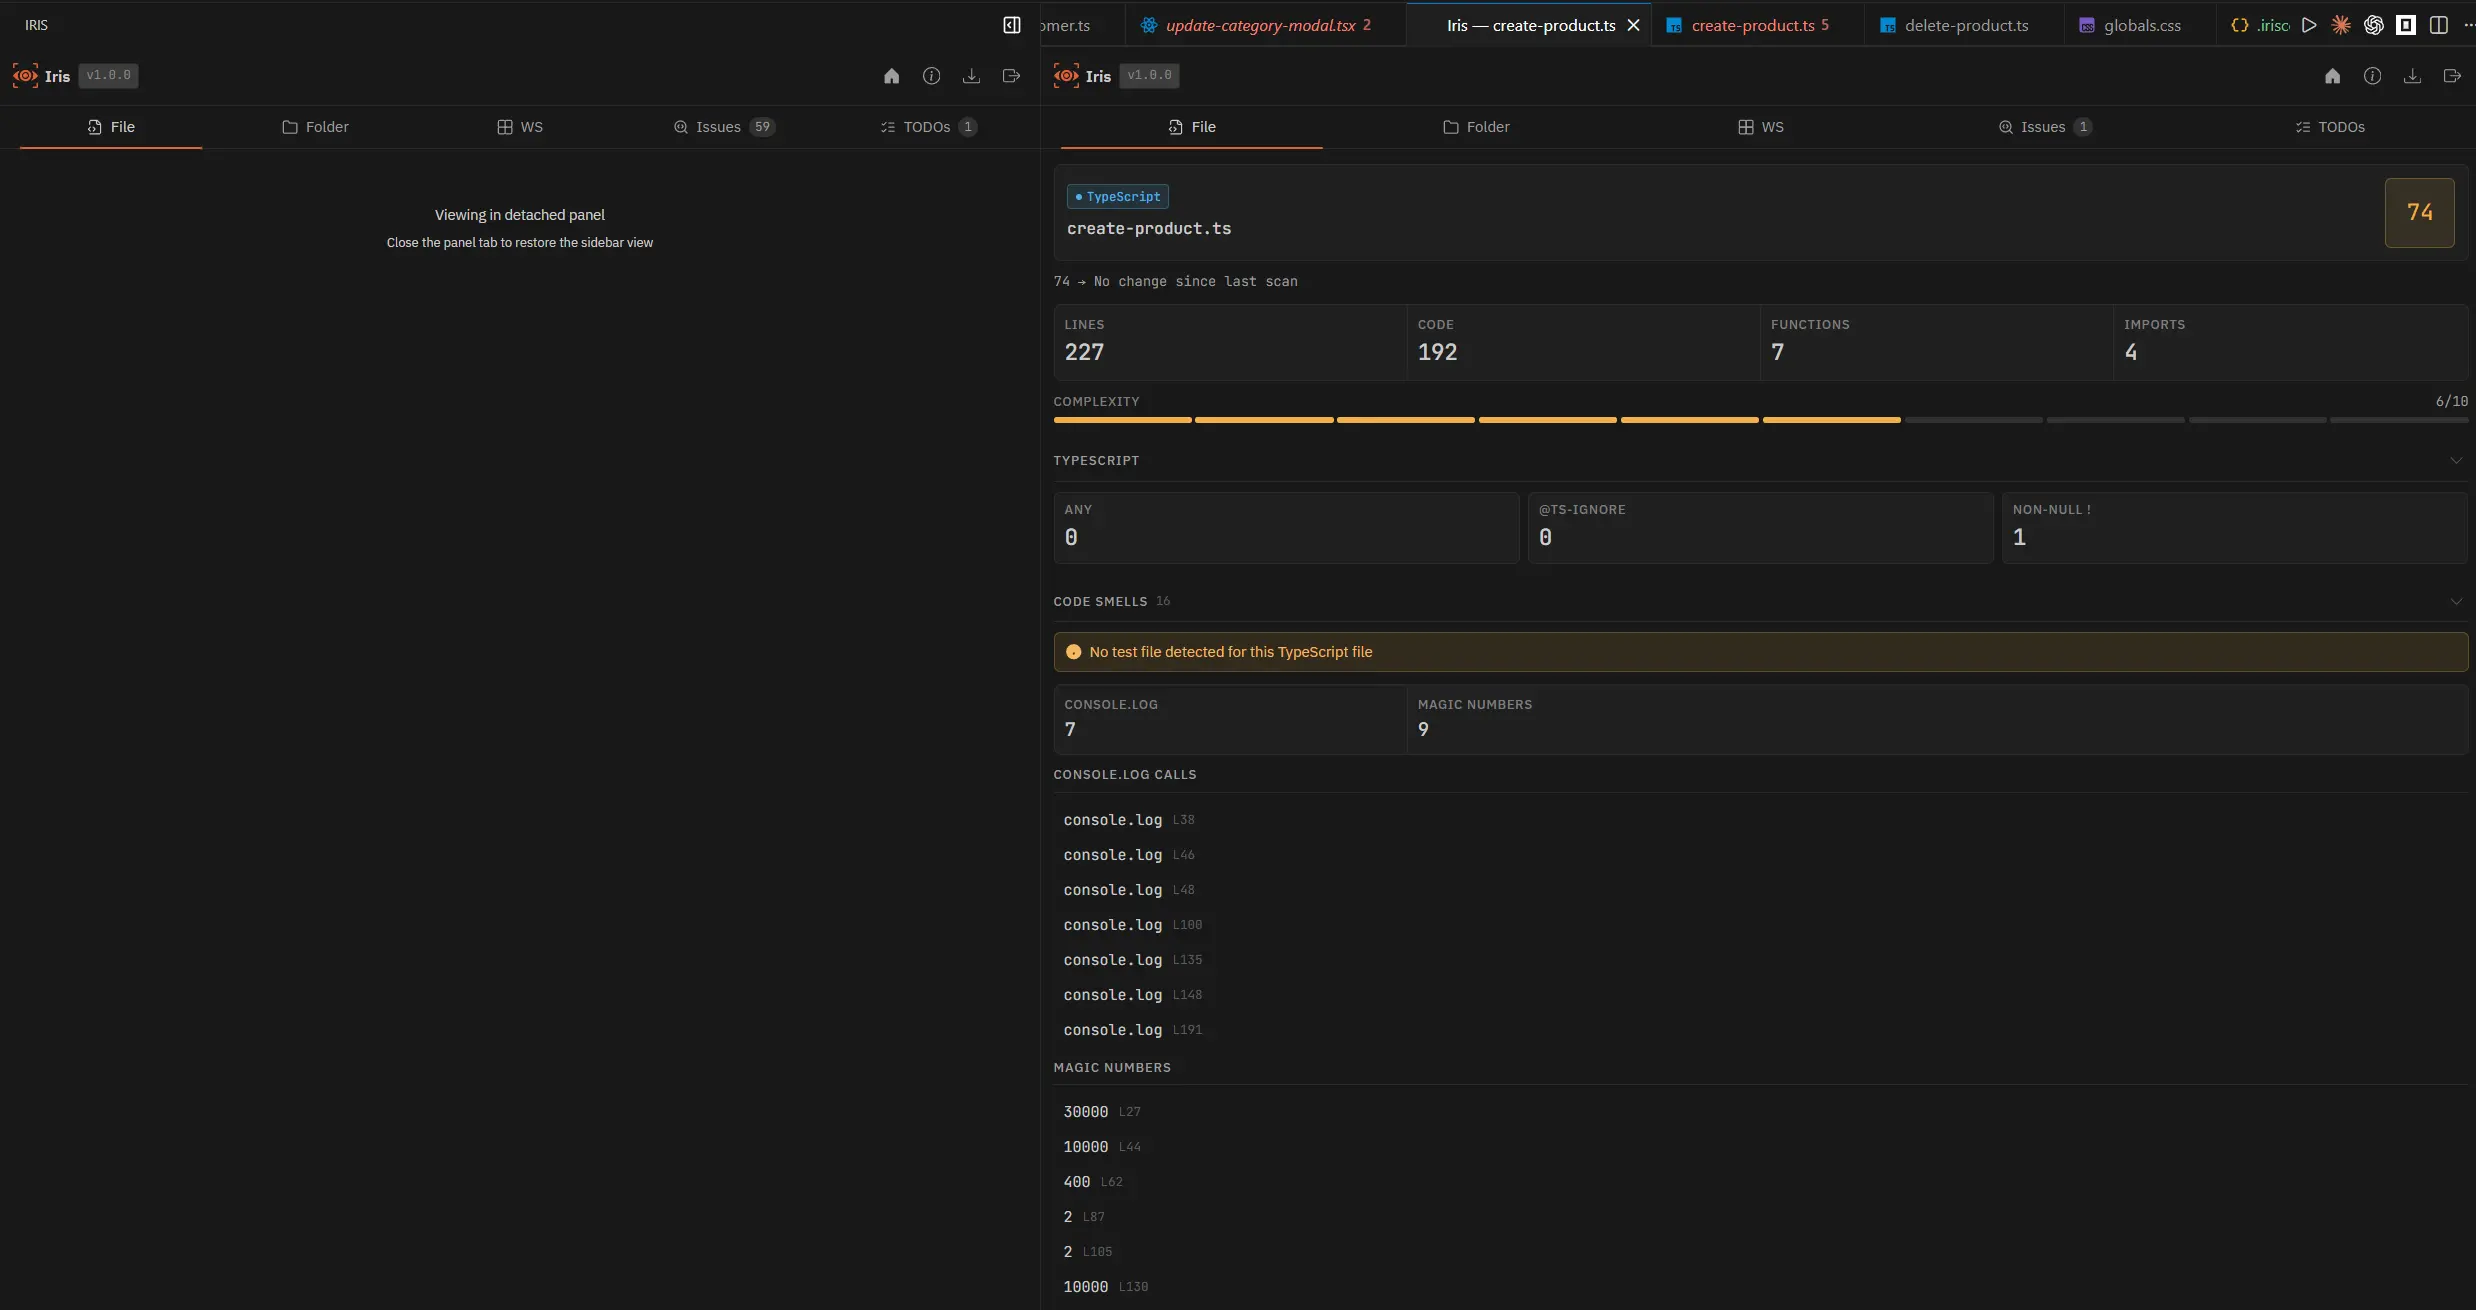Image resolution: width=2476 pixels, height=1310 pixels.
Task: Go to magic number 2 at L105
Action: 1088,1252
